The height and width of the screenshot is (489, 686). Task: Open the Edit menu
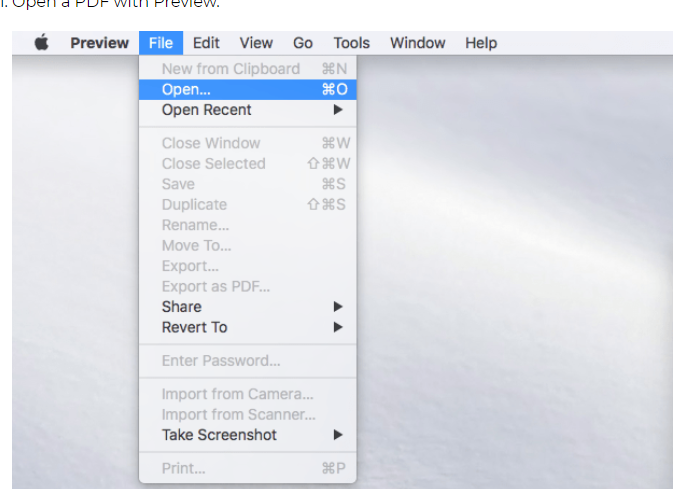206,43
